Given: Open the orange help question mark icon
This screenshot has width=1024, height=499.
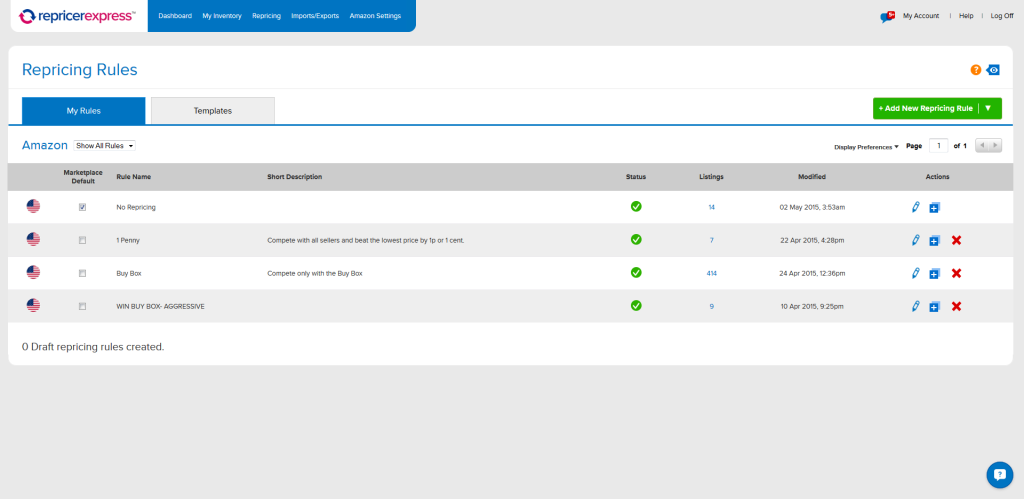Looking at the screenshot, I should pyautogui.click(x=976, y=70).
